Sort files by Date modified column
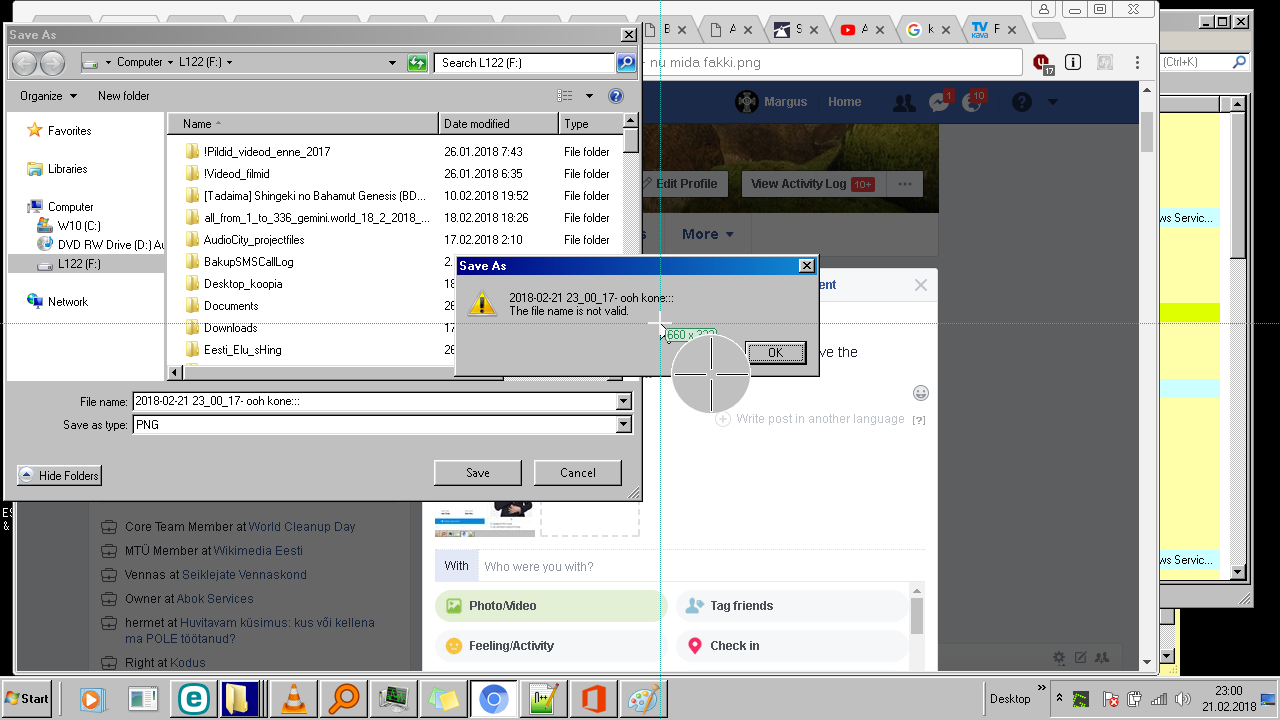The width and height of the screenshot is (1280, 720). pyautogui.click(x=498, y=124)
